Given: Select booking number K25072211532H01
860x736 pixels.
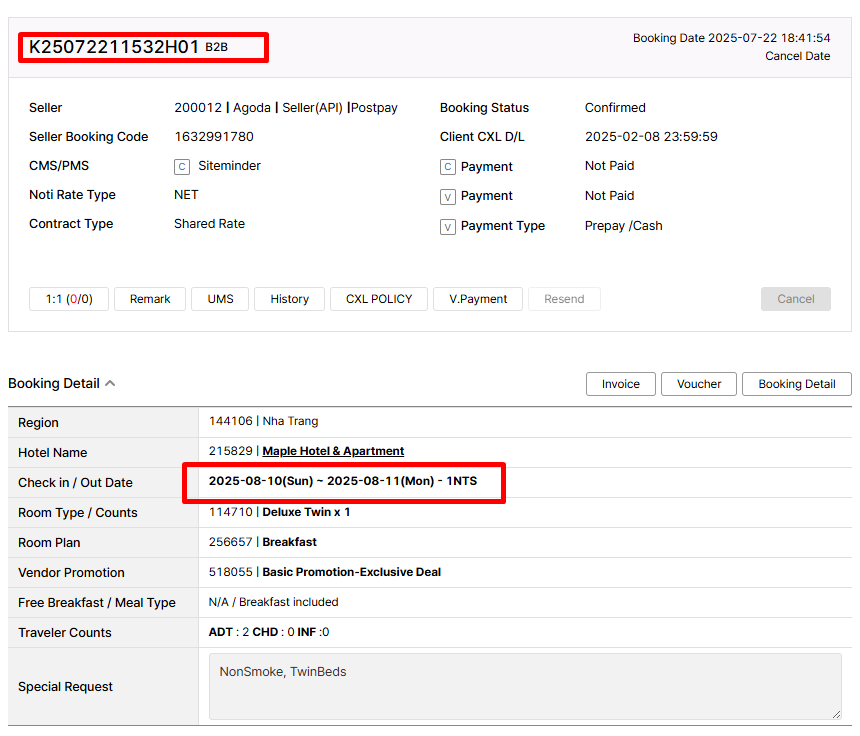Looking at the screenshot, I should point(114,46).
